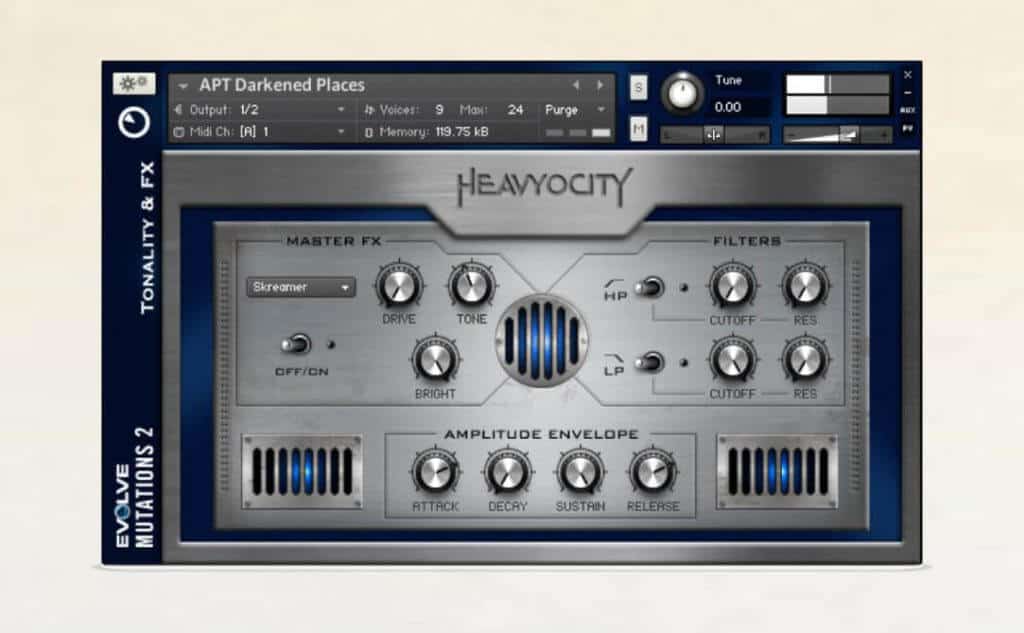Mute the instrument with the M button
The width and height of the screenshot is (1024, 633).
tap(638, 129)
